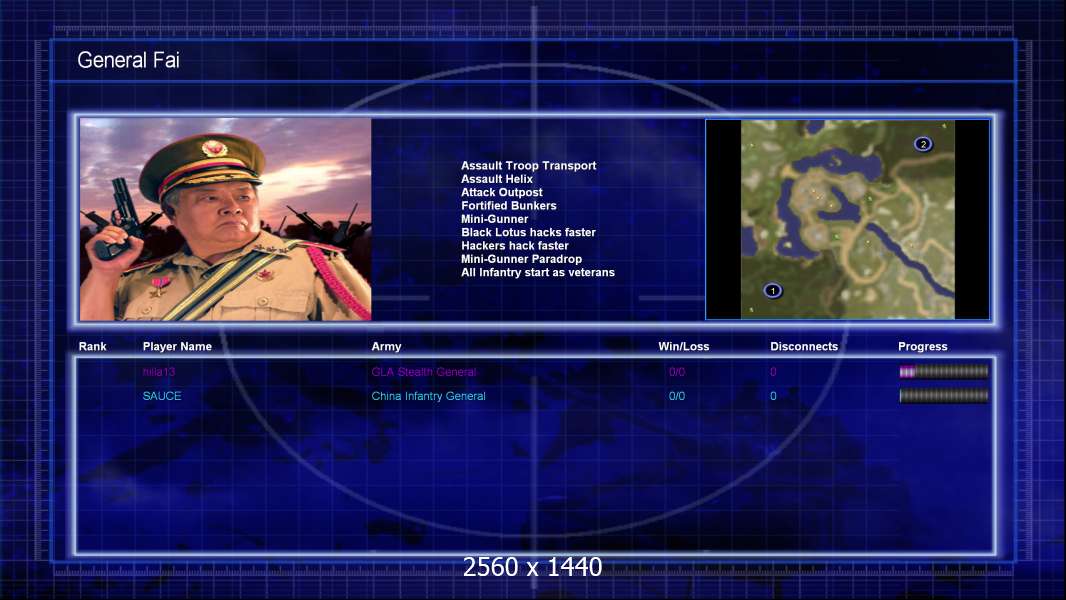Click start position marker 2 on minimap
1066x600 pixels.
[923, 143]
